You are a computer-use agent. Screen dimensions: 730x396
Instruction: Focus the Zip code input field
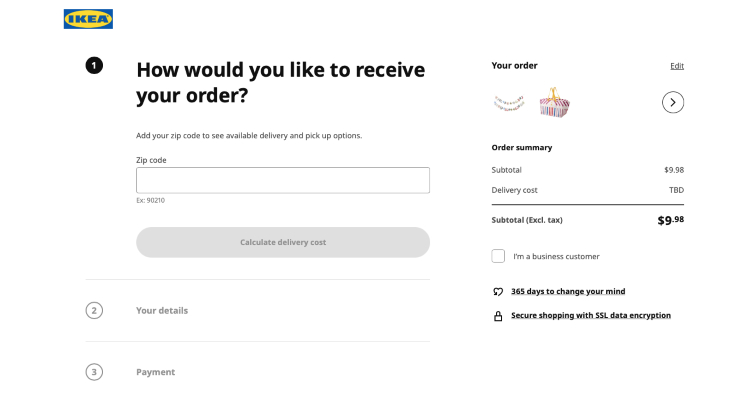pos(283,180)
